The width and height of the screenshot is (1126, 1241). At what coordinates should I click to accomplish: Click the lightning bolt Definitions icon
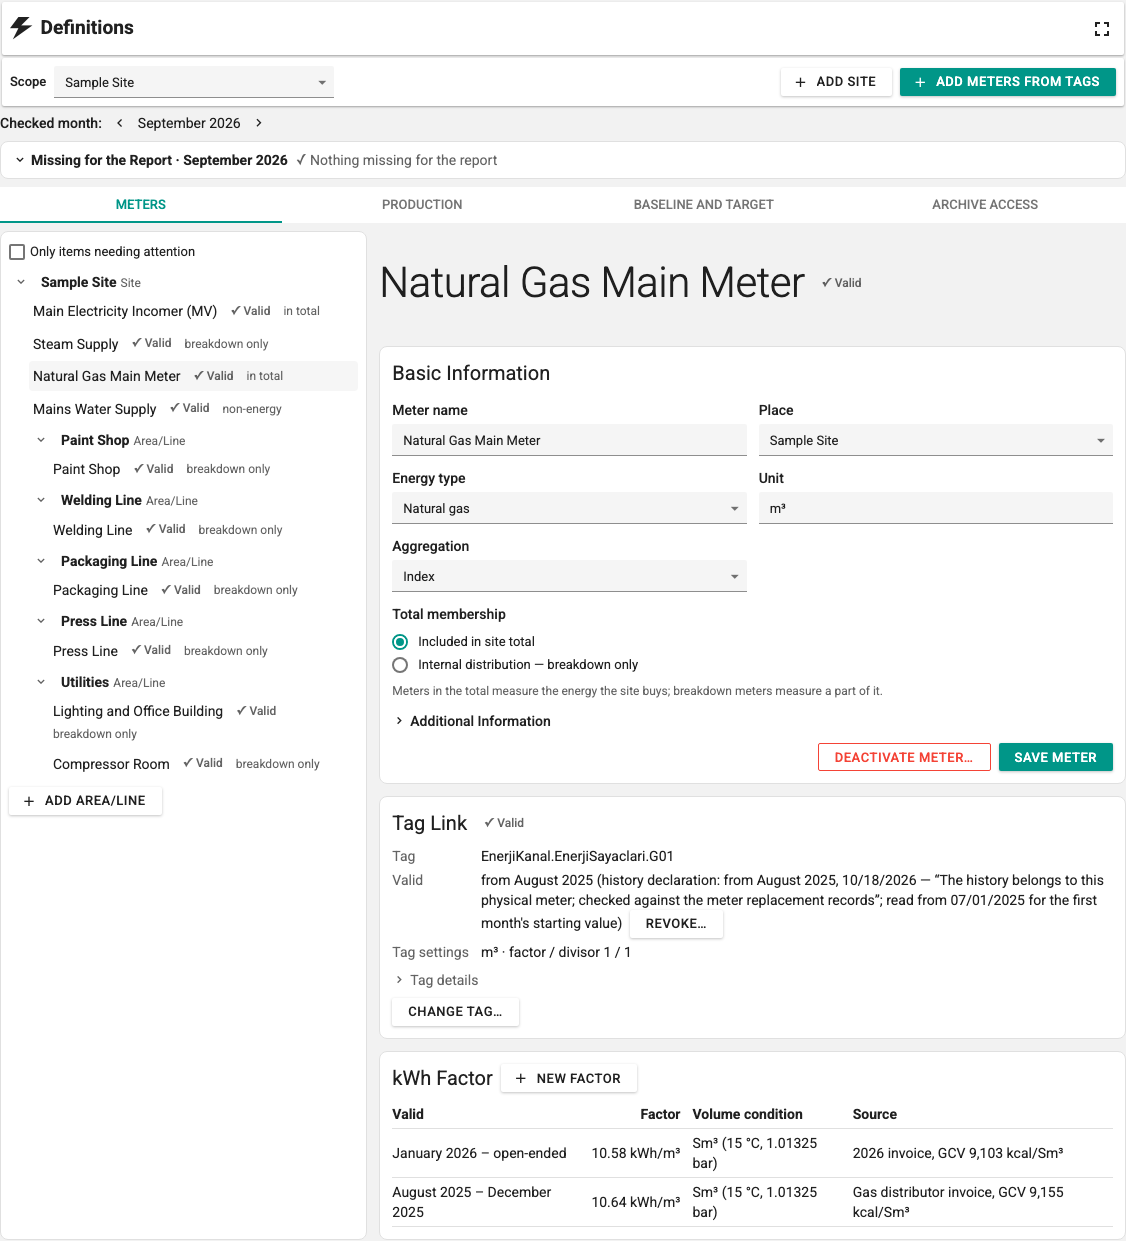(x=21, y=27)
